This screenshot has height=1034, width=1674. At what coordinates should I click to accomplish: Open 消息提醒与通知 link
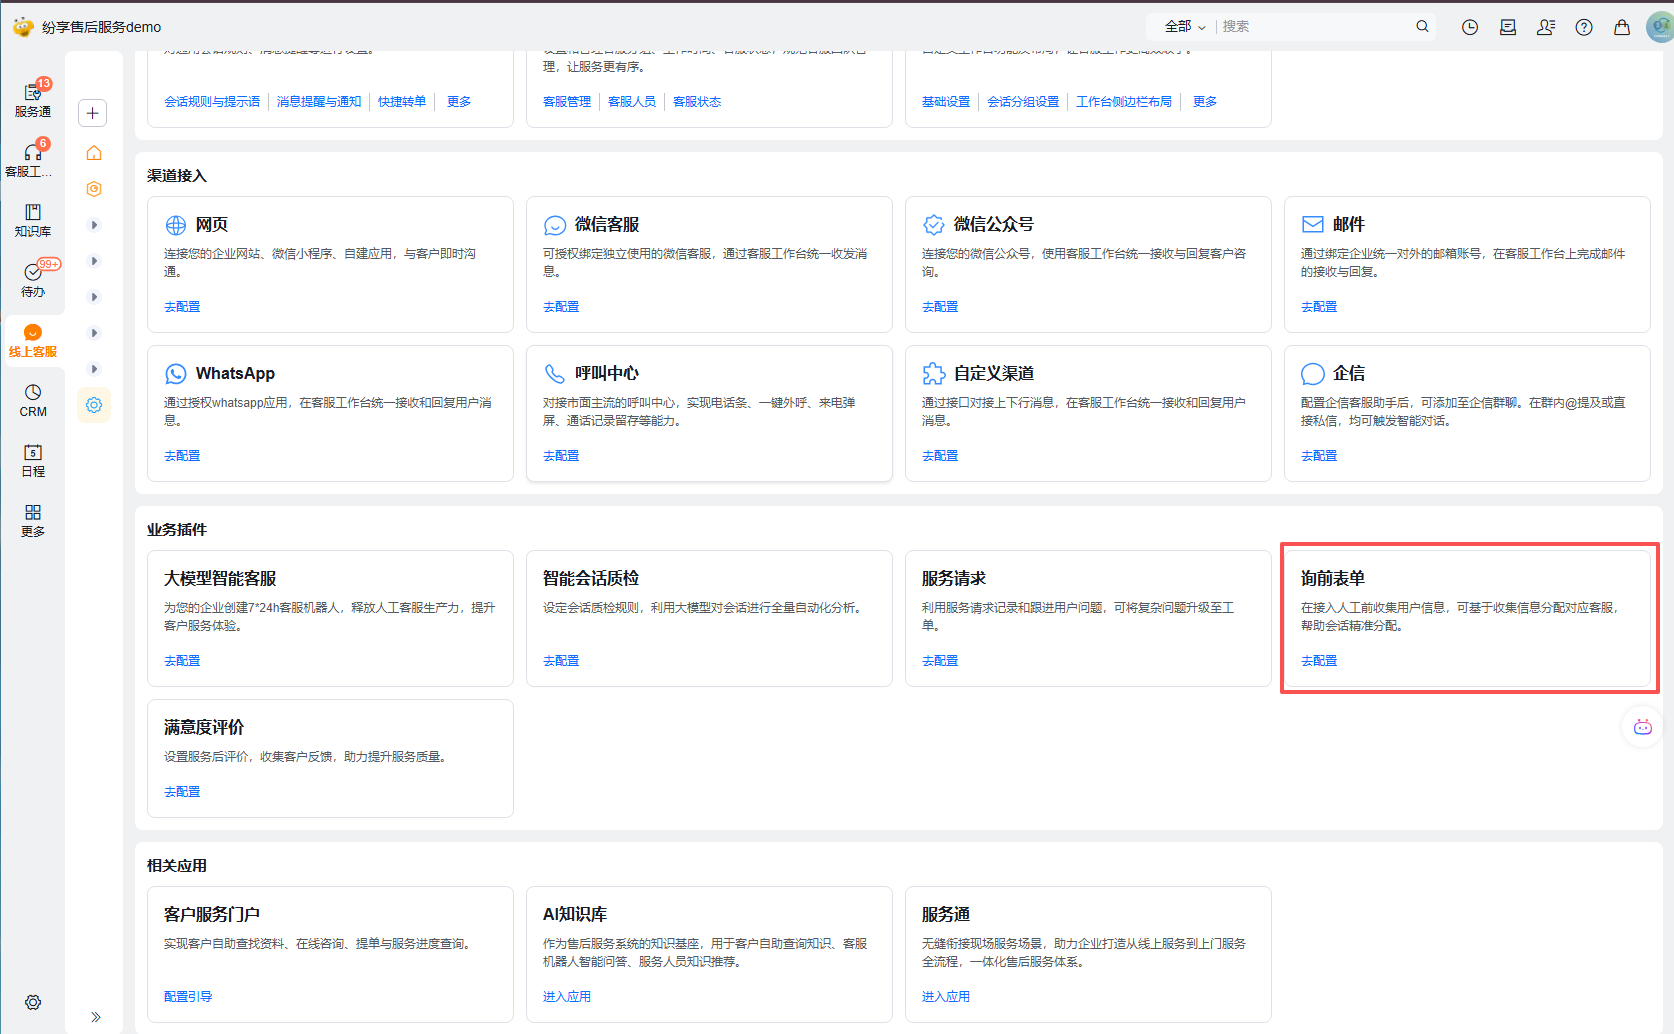[319, 102]
